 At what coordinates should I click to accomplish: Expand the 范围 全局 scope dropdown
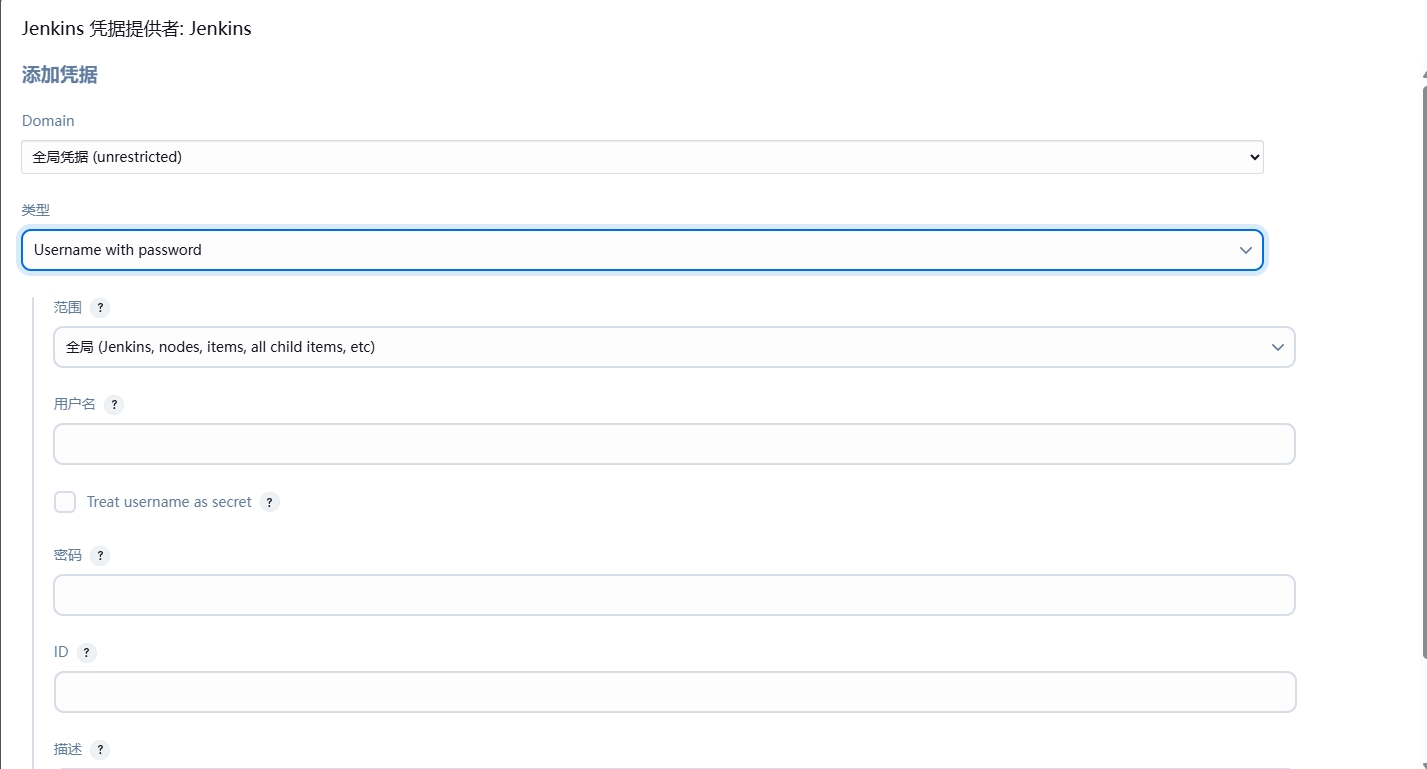point(674,347)
